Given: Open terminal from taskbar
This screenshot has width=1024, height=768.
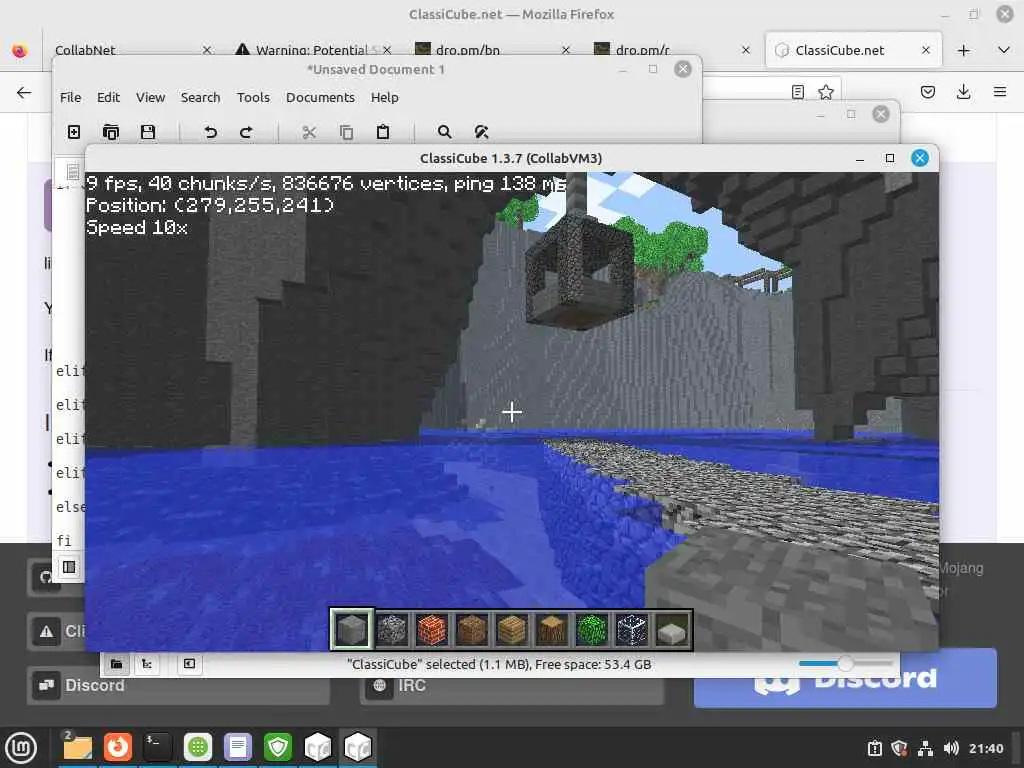Looking at the screenshot, I should point(157,747).
